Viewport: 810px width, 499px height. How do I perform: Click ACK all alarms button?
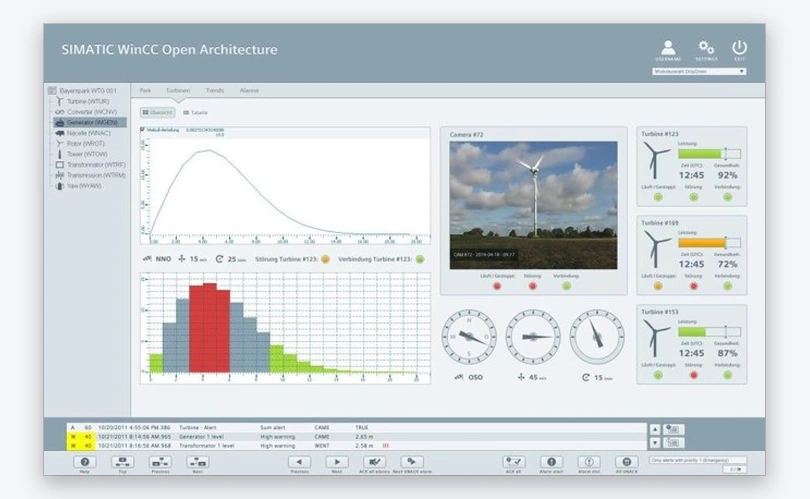point(375,462)
